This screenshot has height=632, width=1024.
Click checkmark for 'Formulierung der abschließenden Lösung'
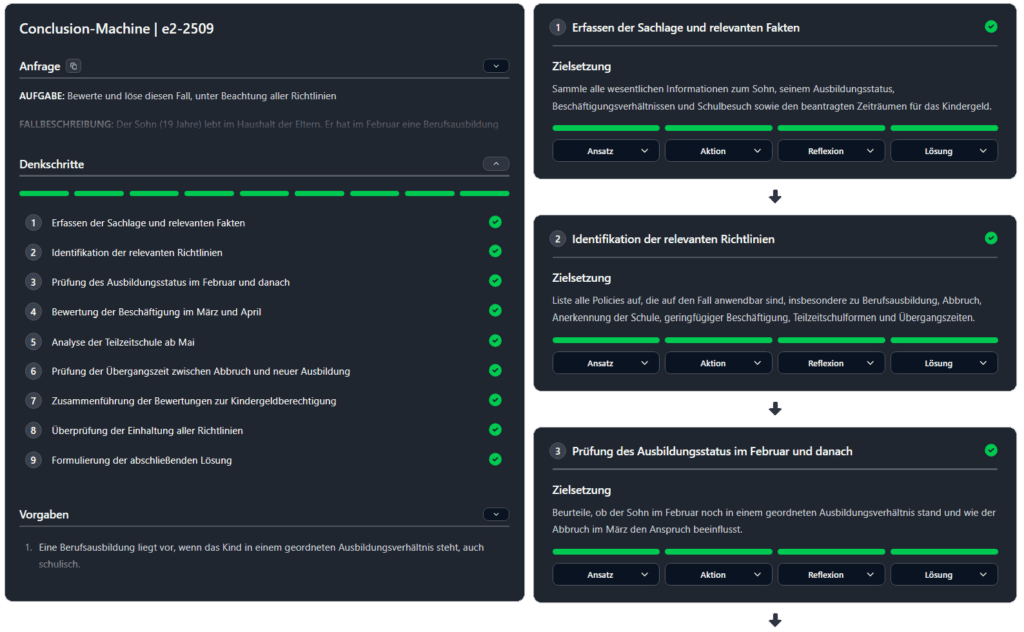[495, 460]
